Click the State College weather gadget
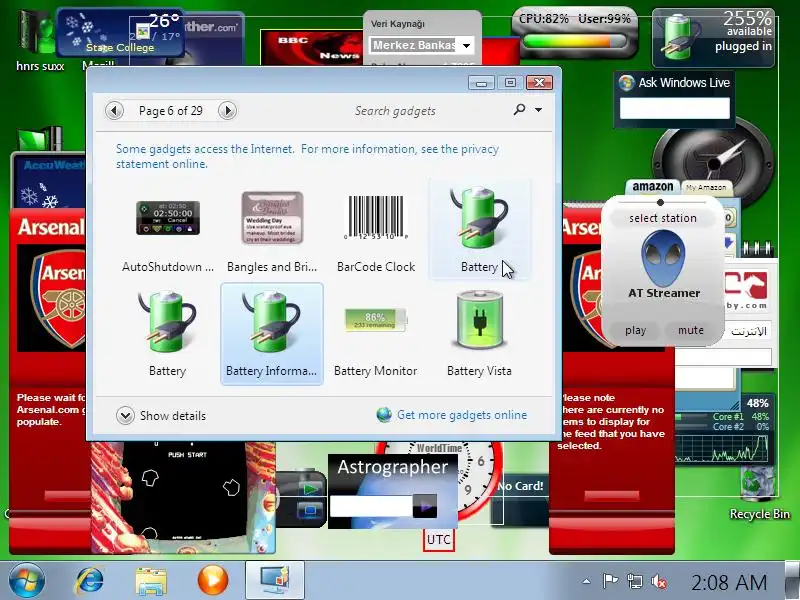Viewport: 800px width, 600px height. [x=120, y=32]
